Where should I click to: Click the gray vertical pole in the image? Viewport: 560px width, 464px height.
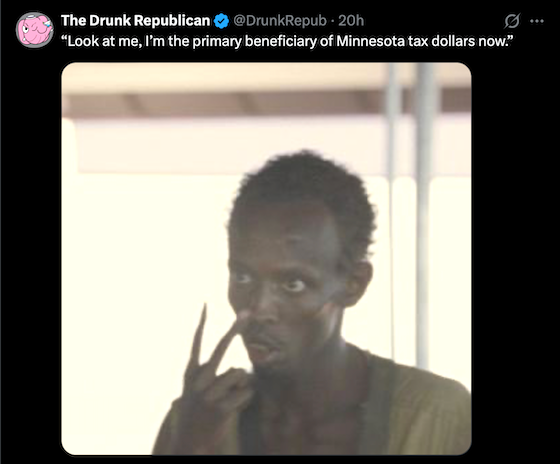point(424,214)
